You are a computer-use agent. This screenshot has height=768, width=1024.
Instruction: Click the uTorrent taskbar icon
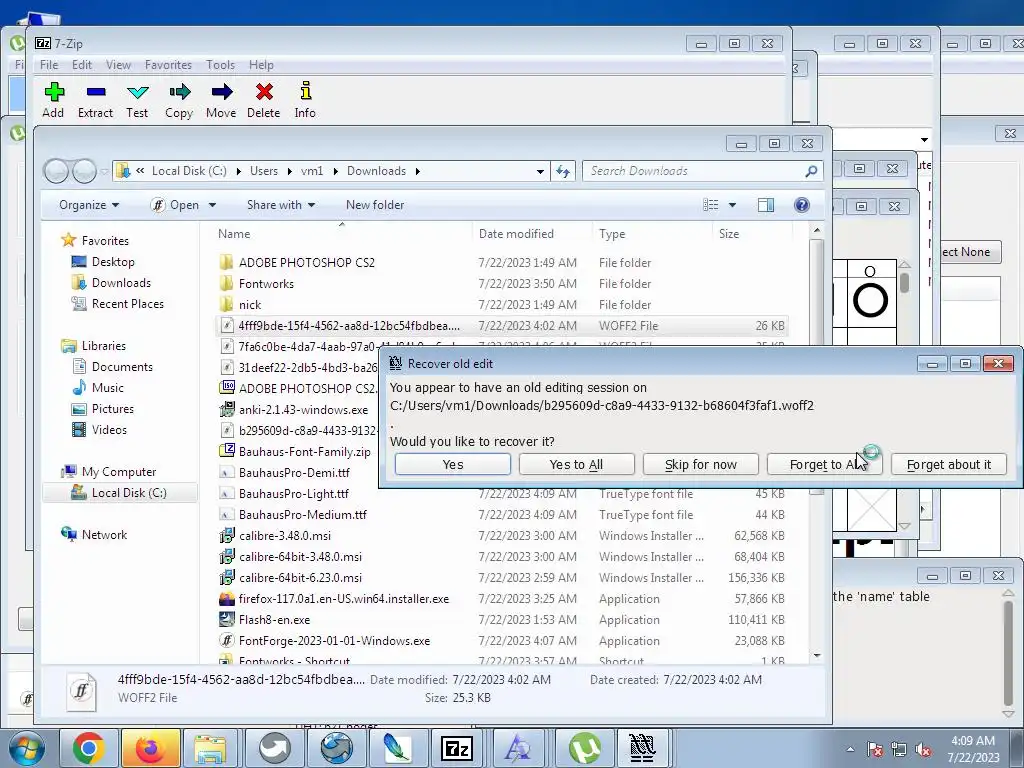pos(584,748)
